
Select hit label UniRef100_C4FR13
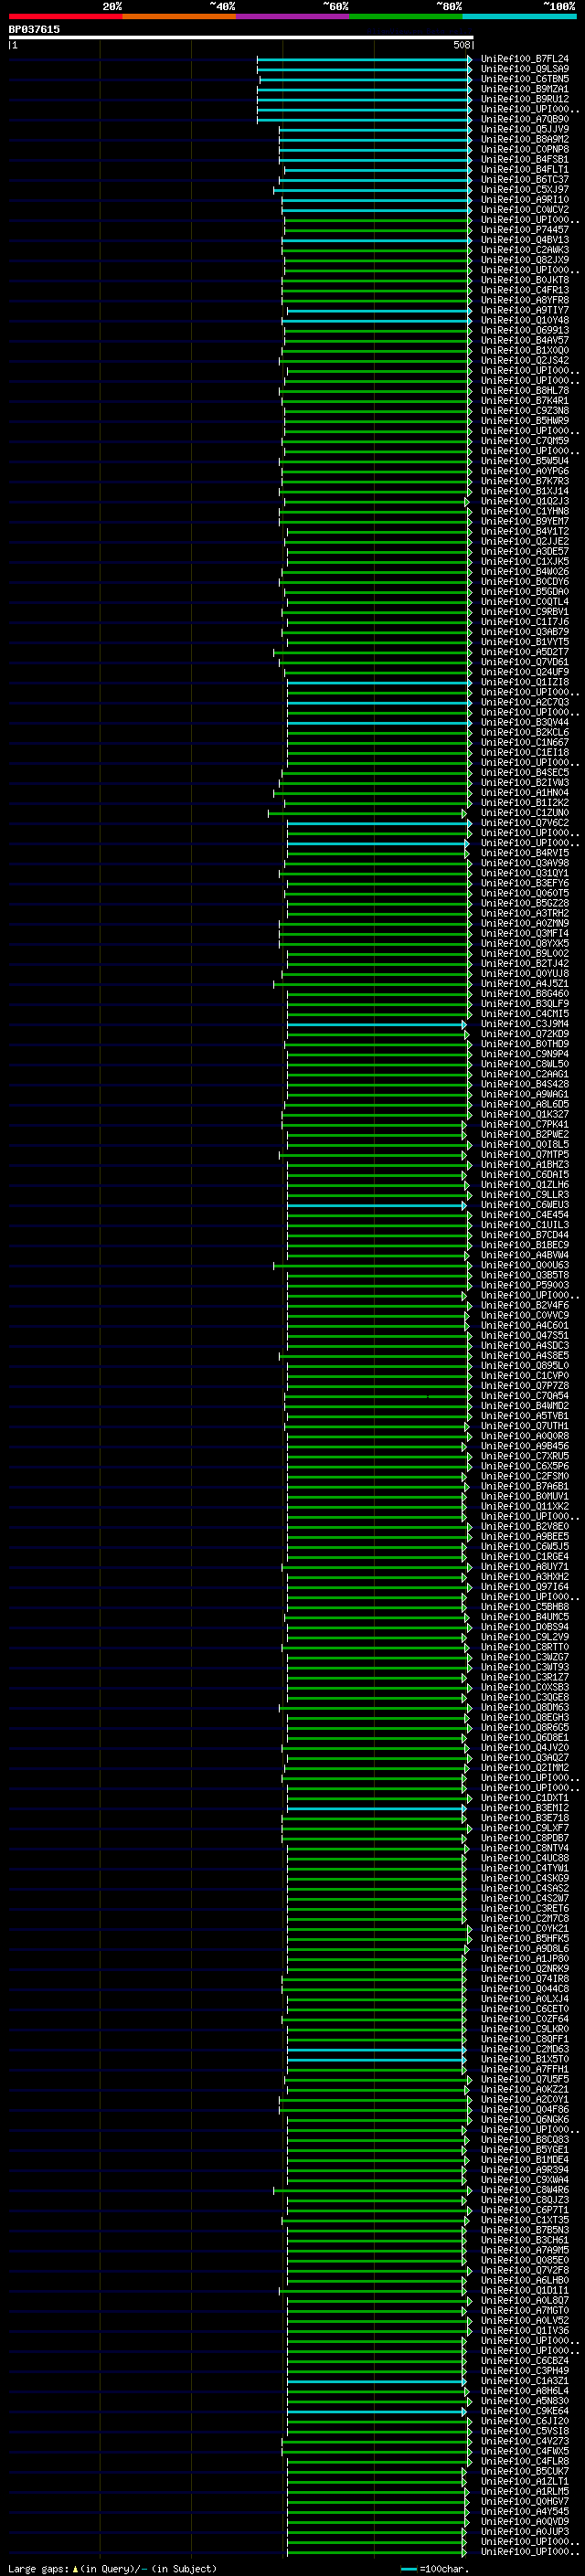[x=525, y=290]
